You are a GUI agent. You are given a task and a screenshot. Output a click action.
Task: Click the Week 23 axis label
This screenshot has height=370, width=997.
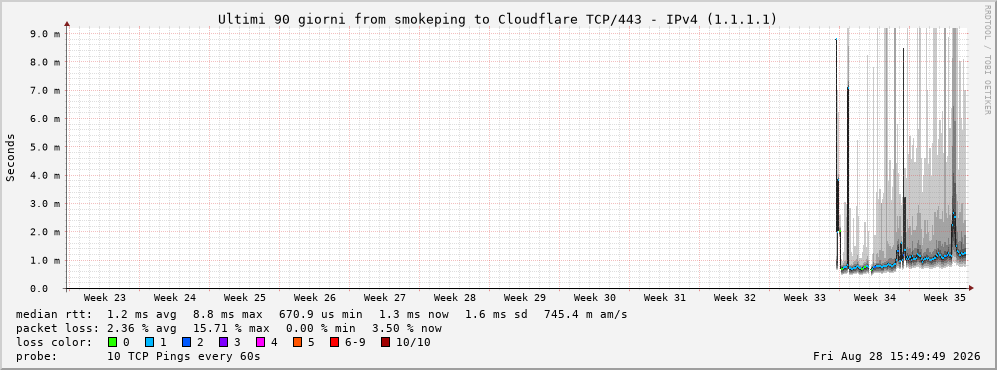(104, 298)
